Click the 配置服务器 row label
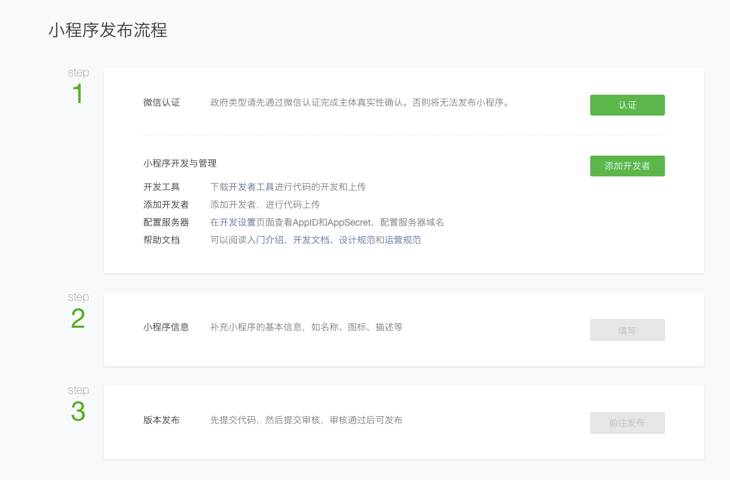730x480 pixels. 166,222
